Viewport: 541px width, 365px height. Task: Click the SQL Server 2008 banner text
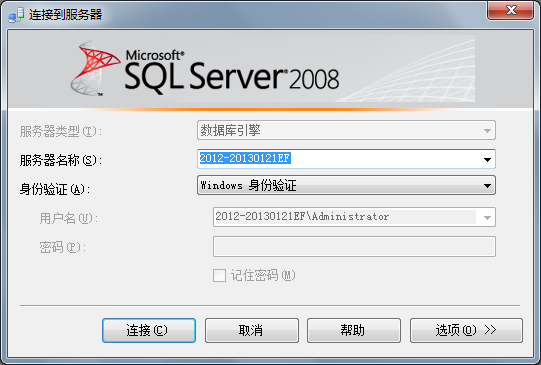coord(232,73)
